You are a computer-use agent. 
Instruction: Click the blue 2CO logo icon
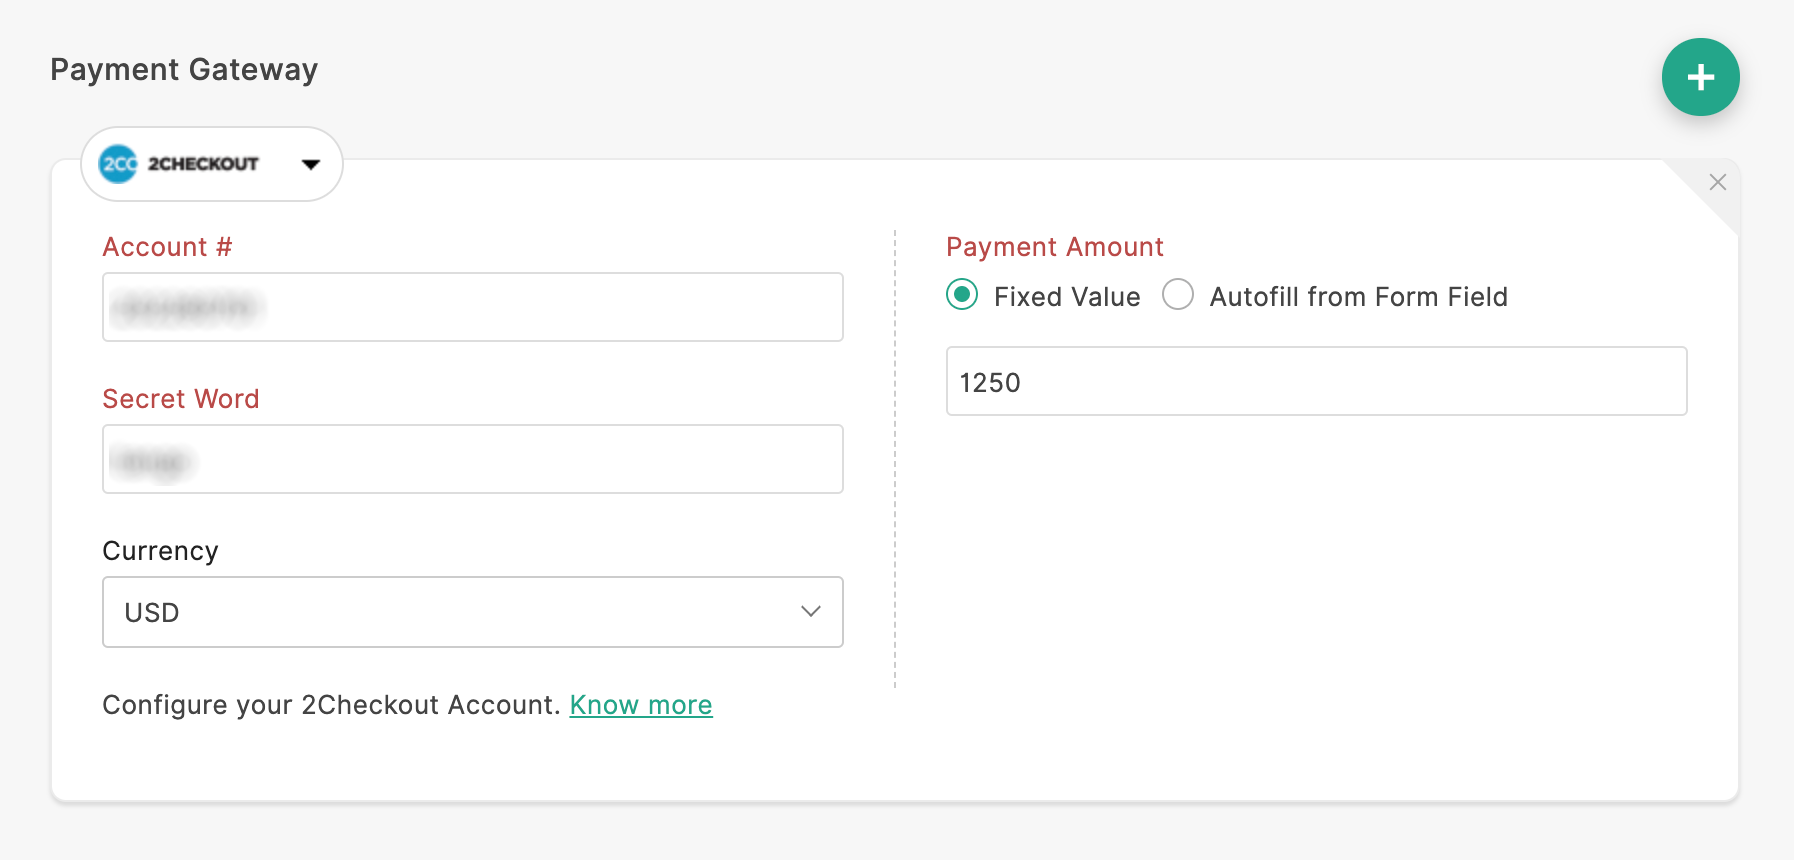[x=118, y=164]
